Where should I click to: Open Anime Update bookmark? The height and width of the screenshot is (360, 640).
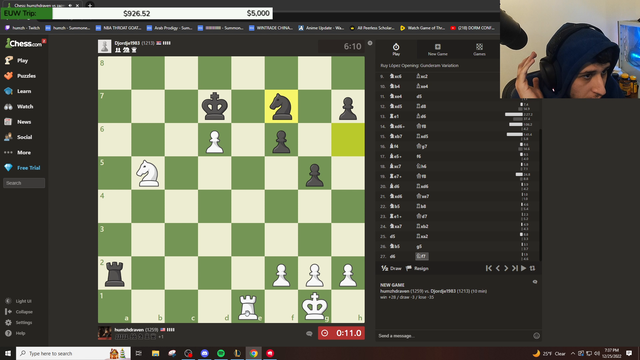(x=321, y=28)
